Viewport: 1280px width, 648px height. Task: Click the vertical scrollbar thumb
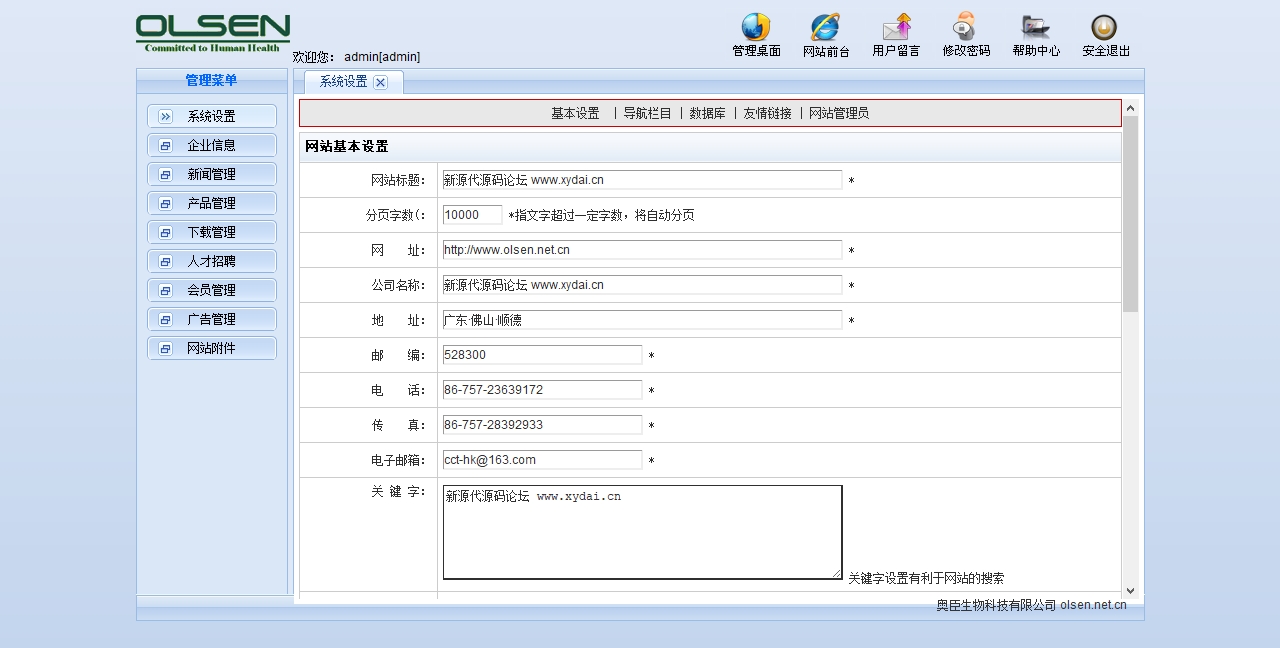(1130, 214)
